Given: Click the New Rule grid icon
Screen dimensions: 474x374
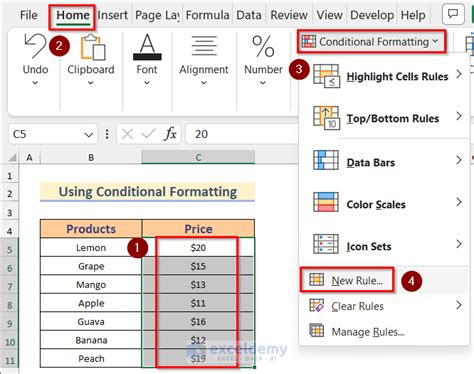Looking at the screenshot, I should [x=316, y=280].
